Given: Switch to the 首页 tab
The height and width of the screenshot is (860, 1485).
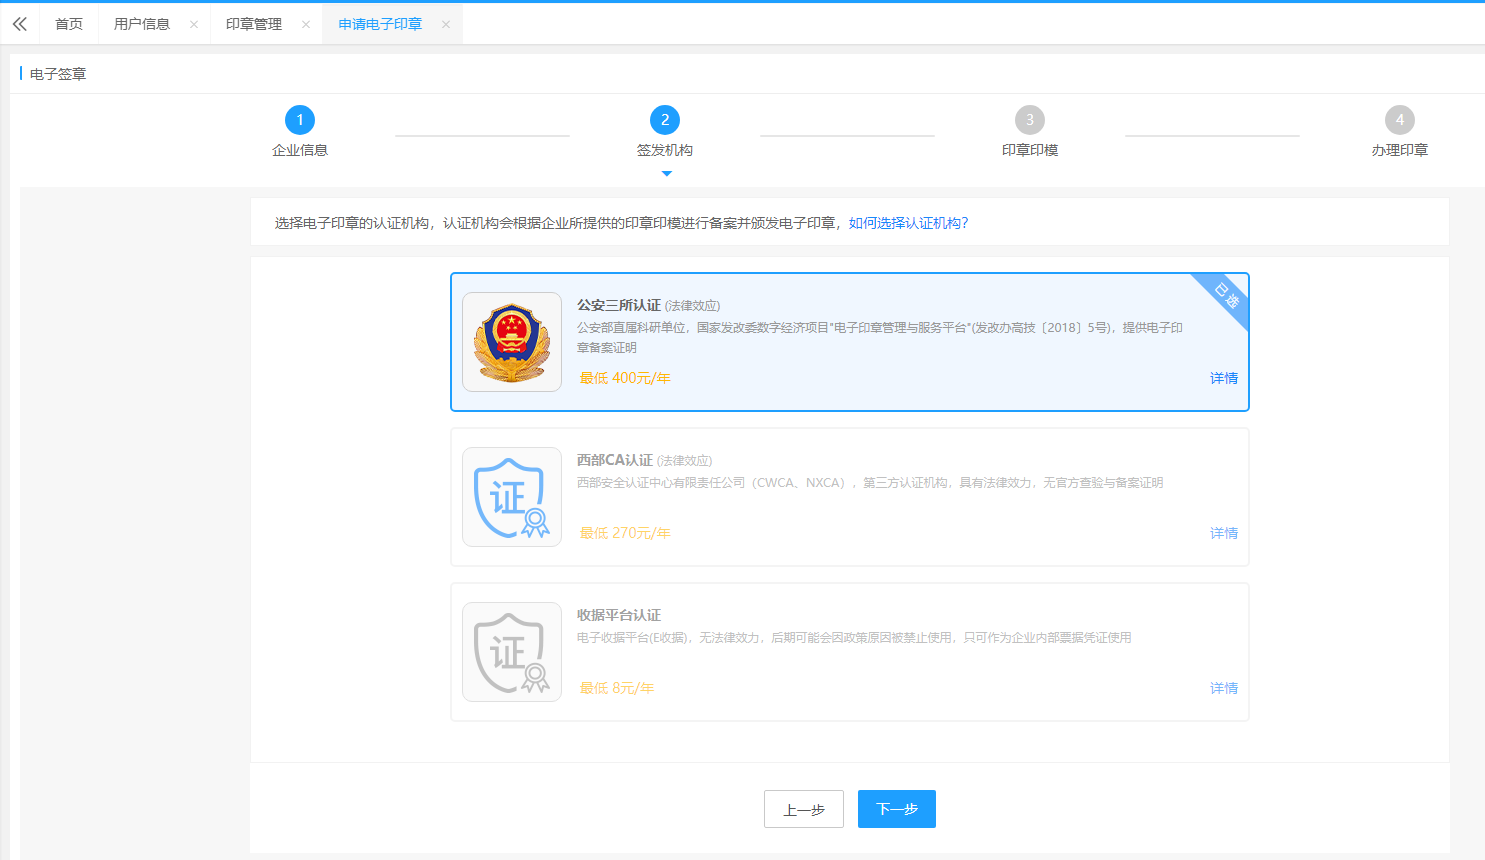Looking at the screenshot, I should pyautogui.click(x=69, y=24).
